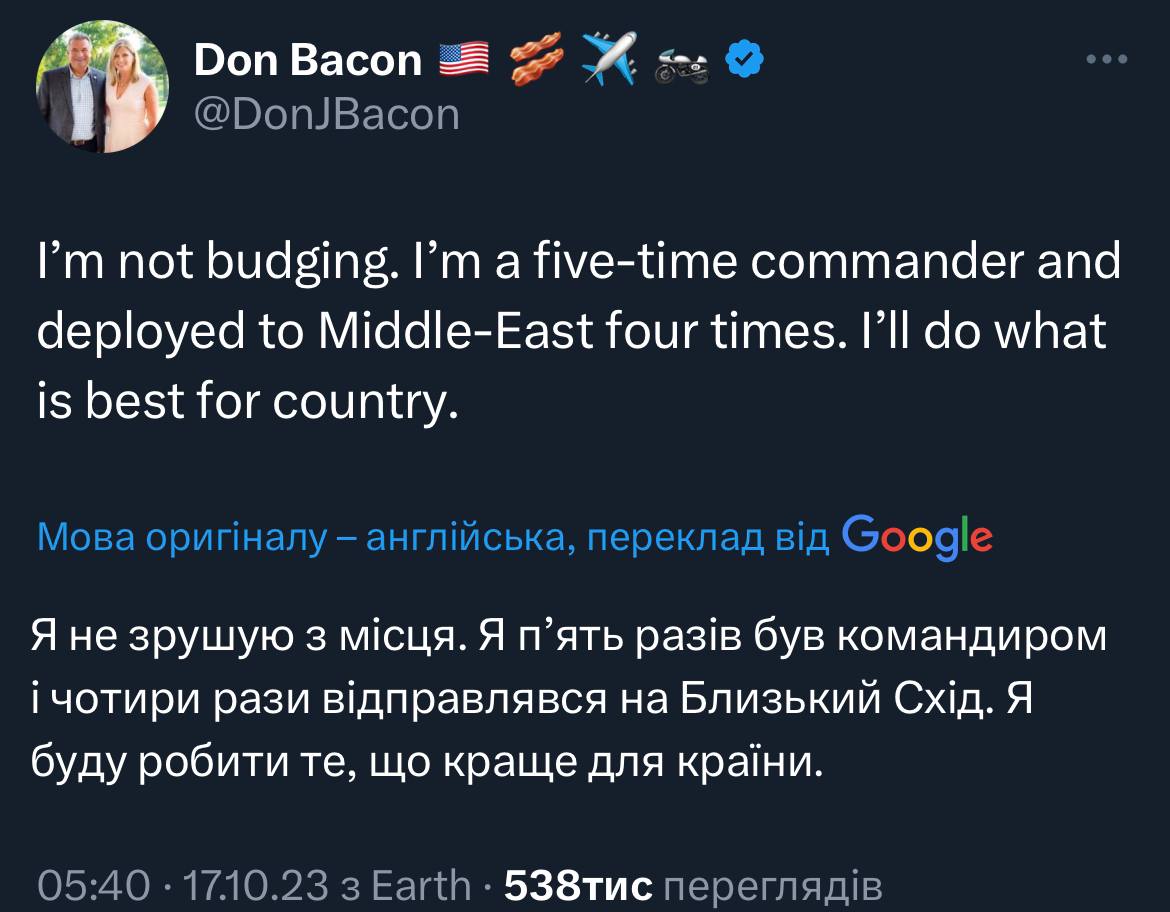The height and width of the screenshot is (912, 1170).
Task: Click the blue verified checkmark badge
Action: pos(745,61)
